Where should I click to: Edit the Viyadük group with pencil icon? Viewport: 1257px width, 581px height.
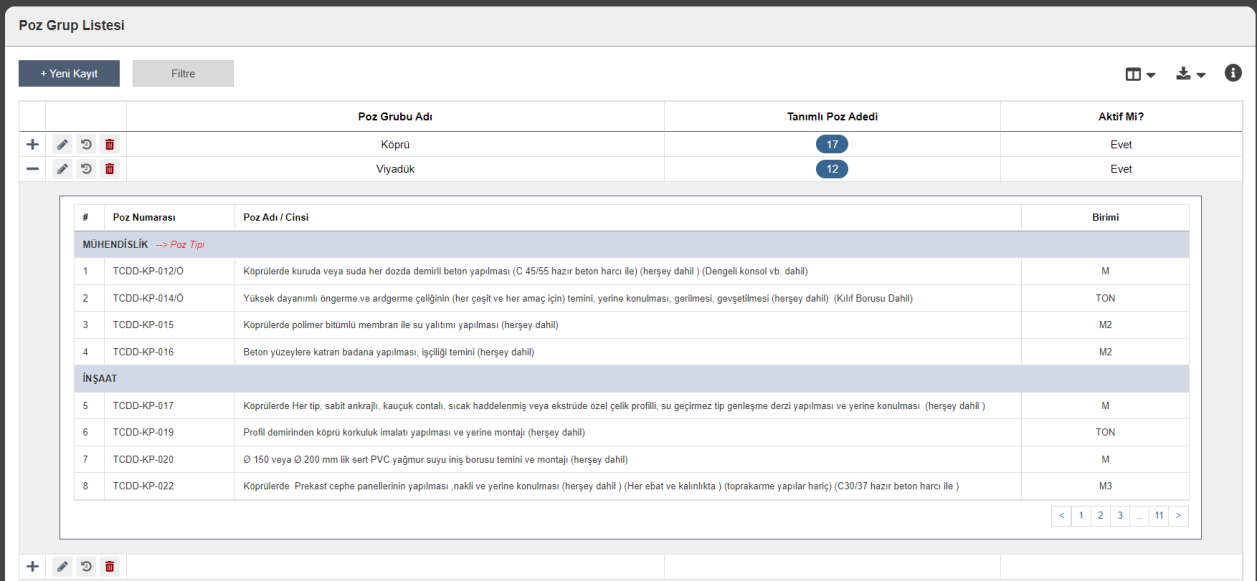coord(62,169)
